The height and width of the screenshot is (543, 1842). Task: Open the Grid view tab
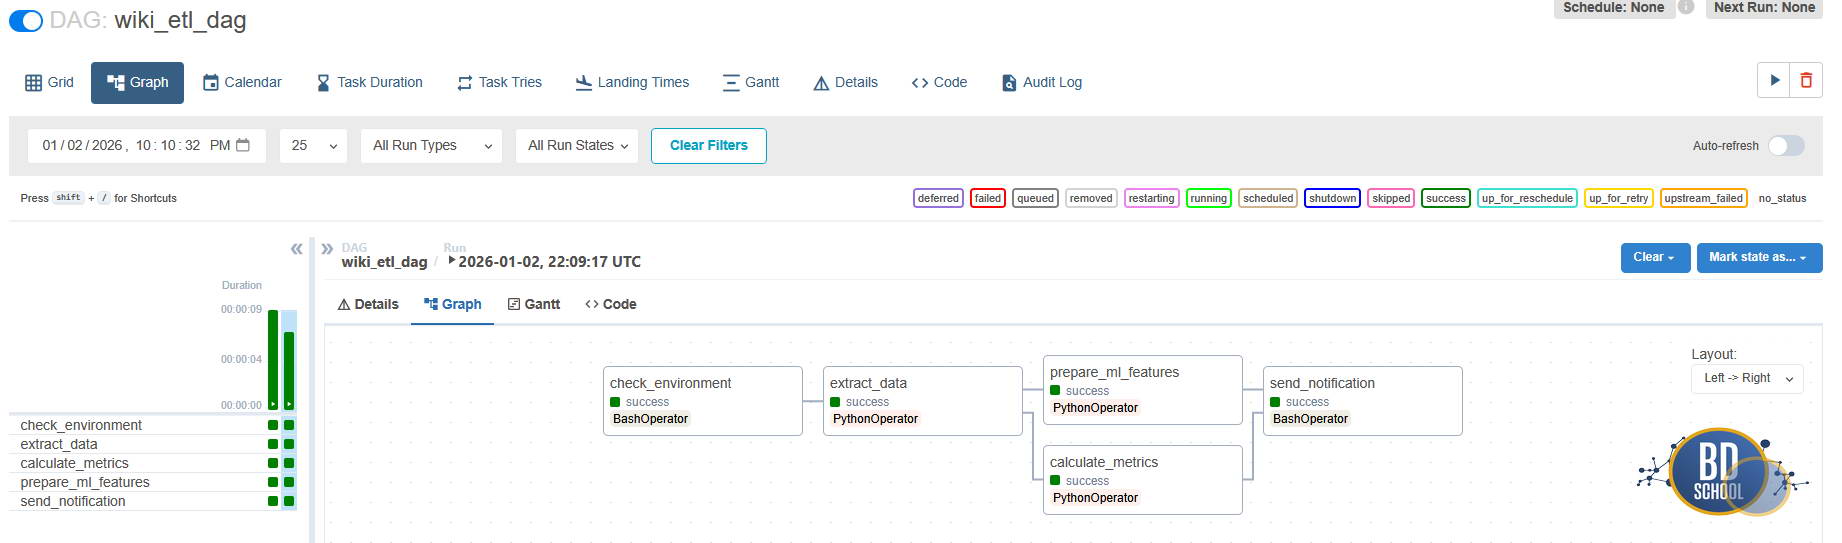click(x=49, y=83)
